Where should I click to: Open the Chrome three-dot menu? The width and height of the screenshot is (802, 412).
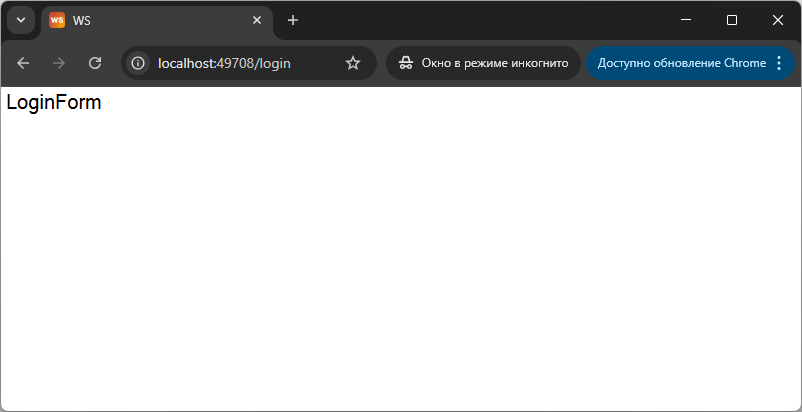coord(779,63)
